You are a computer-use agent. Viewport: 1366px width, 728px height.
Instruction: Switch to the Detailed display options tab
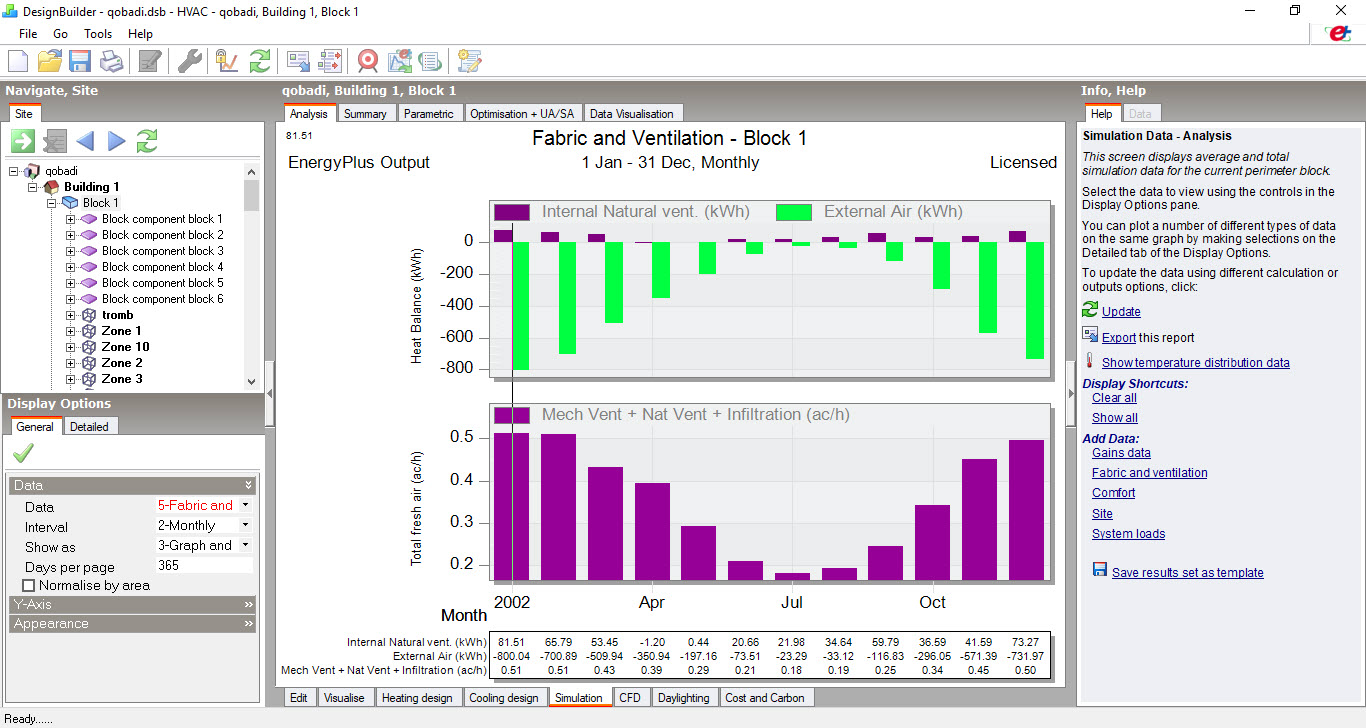(90, 427)
